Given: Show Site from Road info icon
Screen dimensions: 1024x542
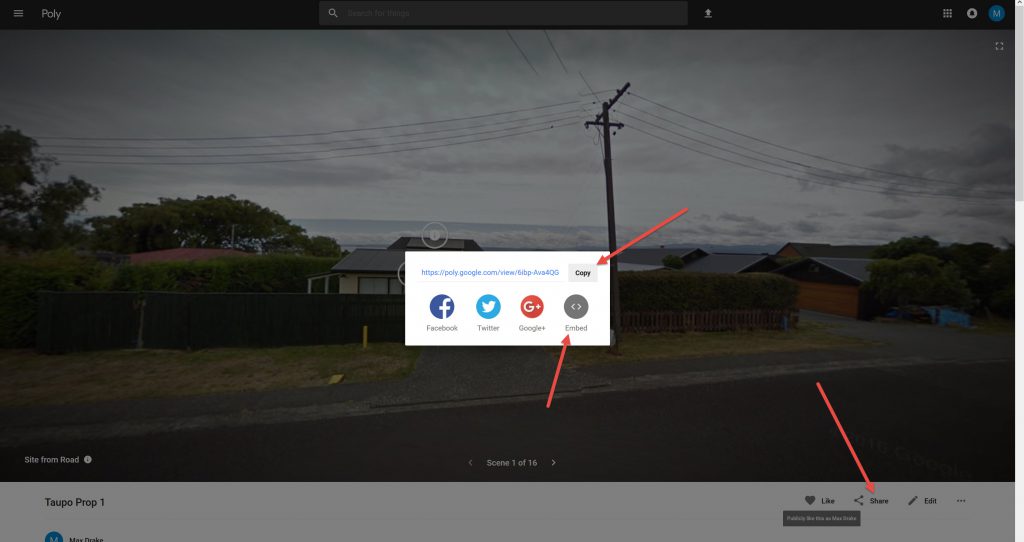Looking at the screenshot, I should pos(88,460).
